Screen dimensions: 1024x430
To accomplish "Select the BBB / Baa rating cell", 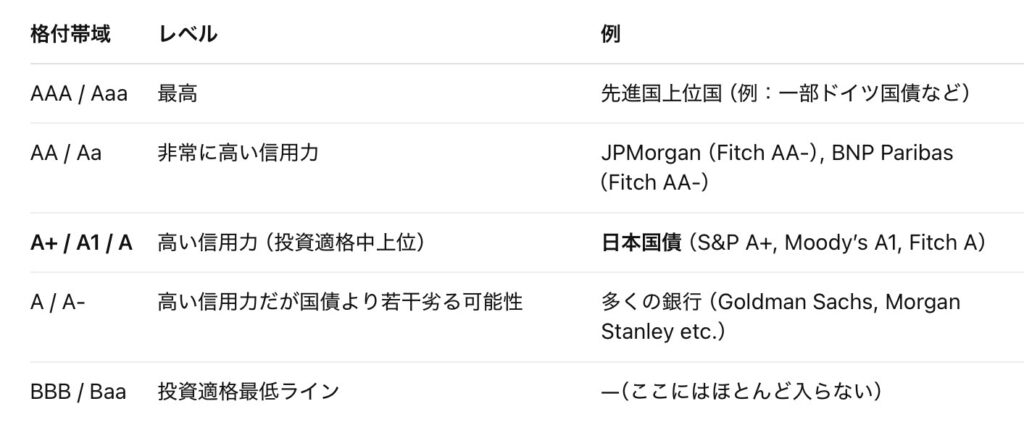I will click(x=78, y=391).
